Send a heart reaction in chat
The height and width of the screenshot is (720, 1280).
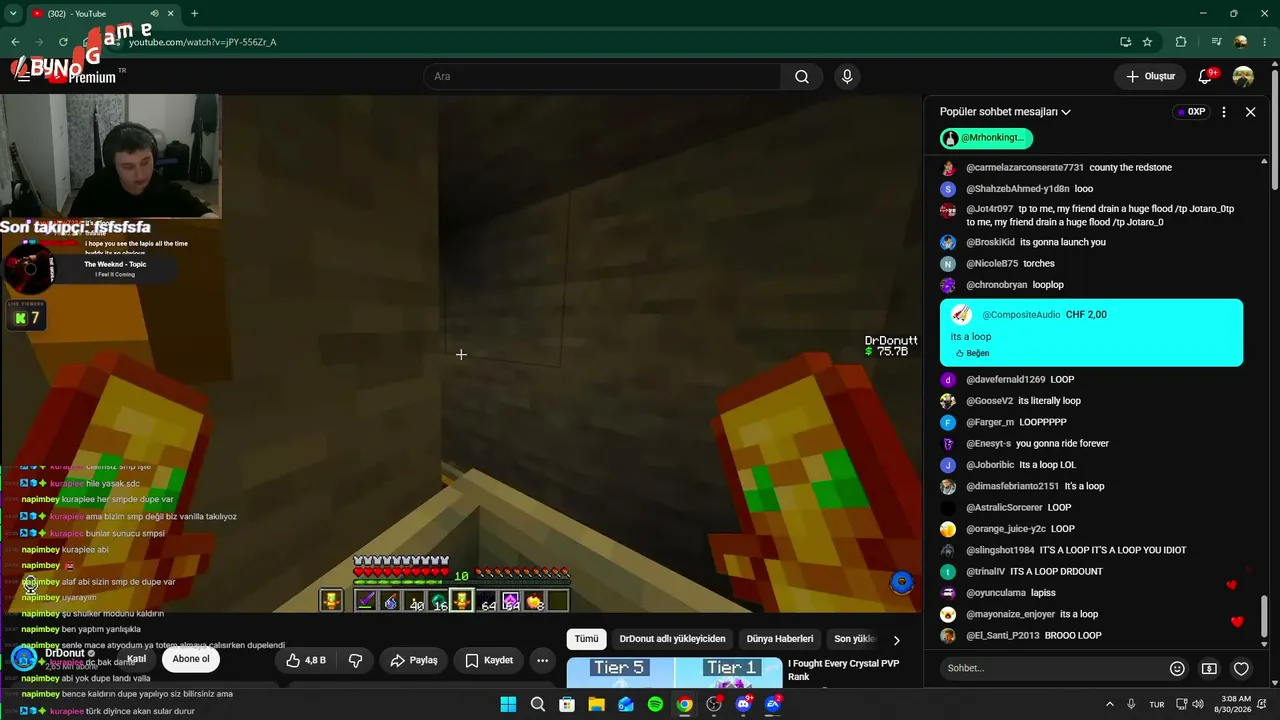1241,668
